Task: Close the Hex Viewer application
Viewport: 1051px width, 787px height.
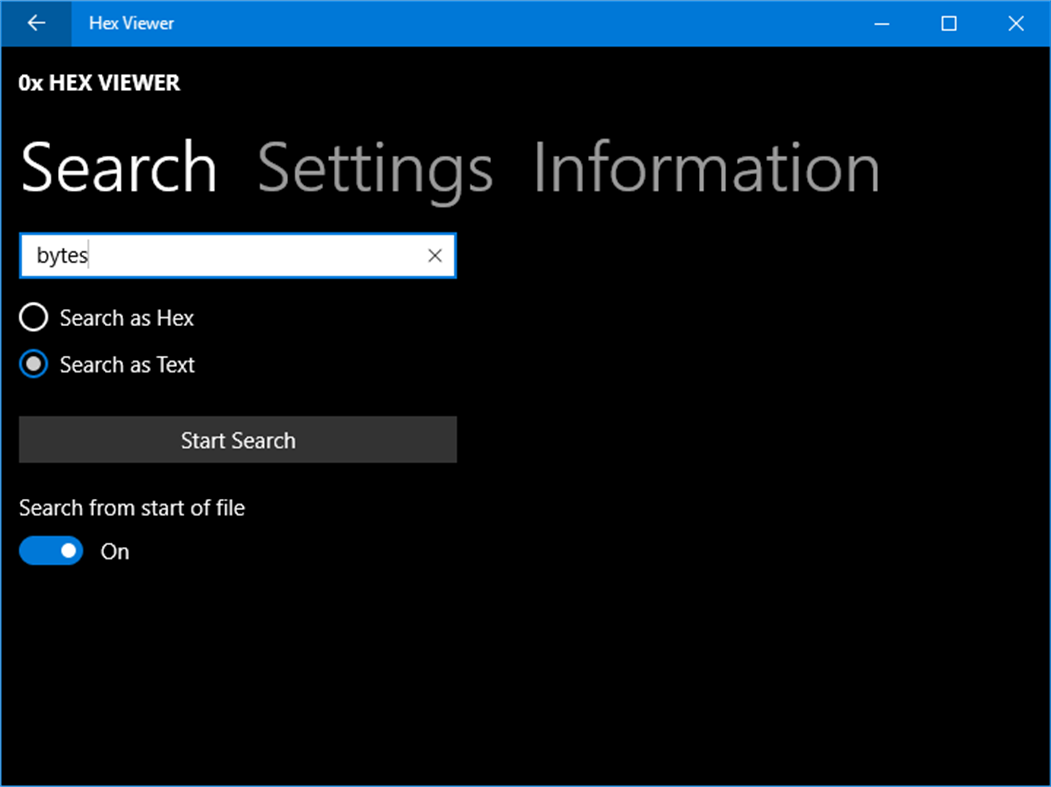Action: coord(1016,22)
